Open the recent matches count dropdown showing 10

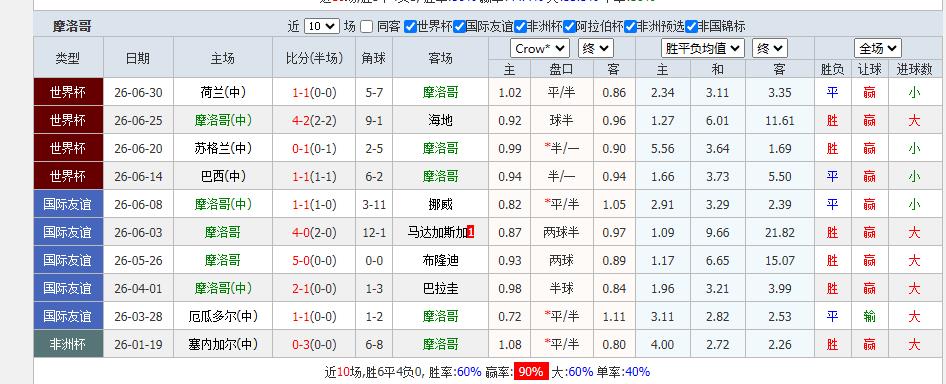322,26
